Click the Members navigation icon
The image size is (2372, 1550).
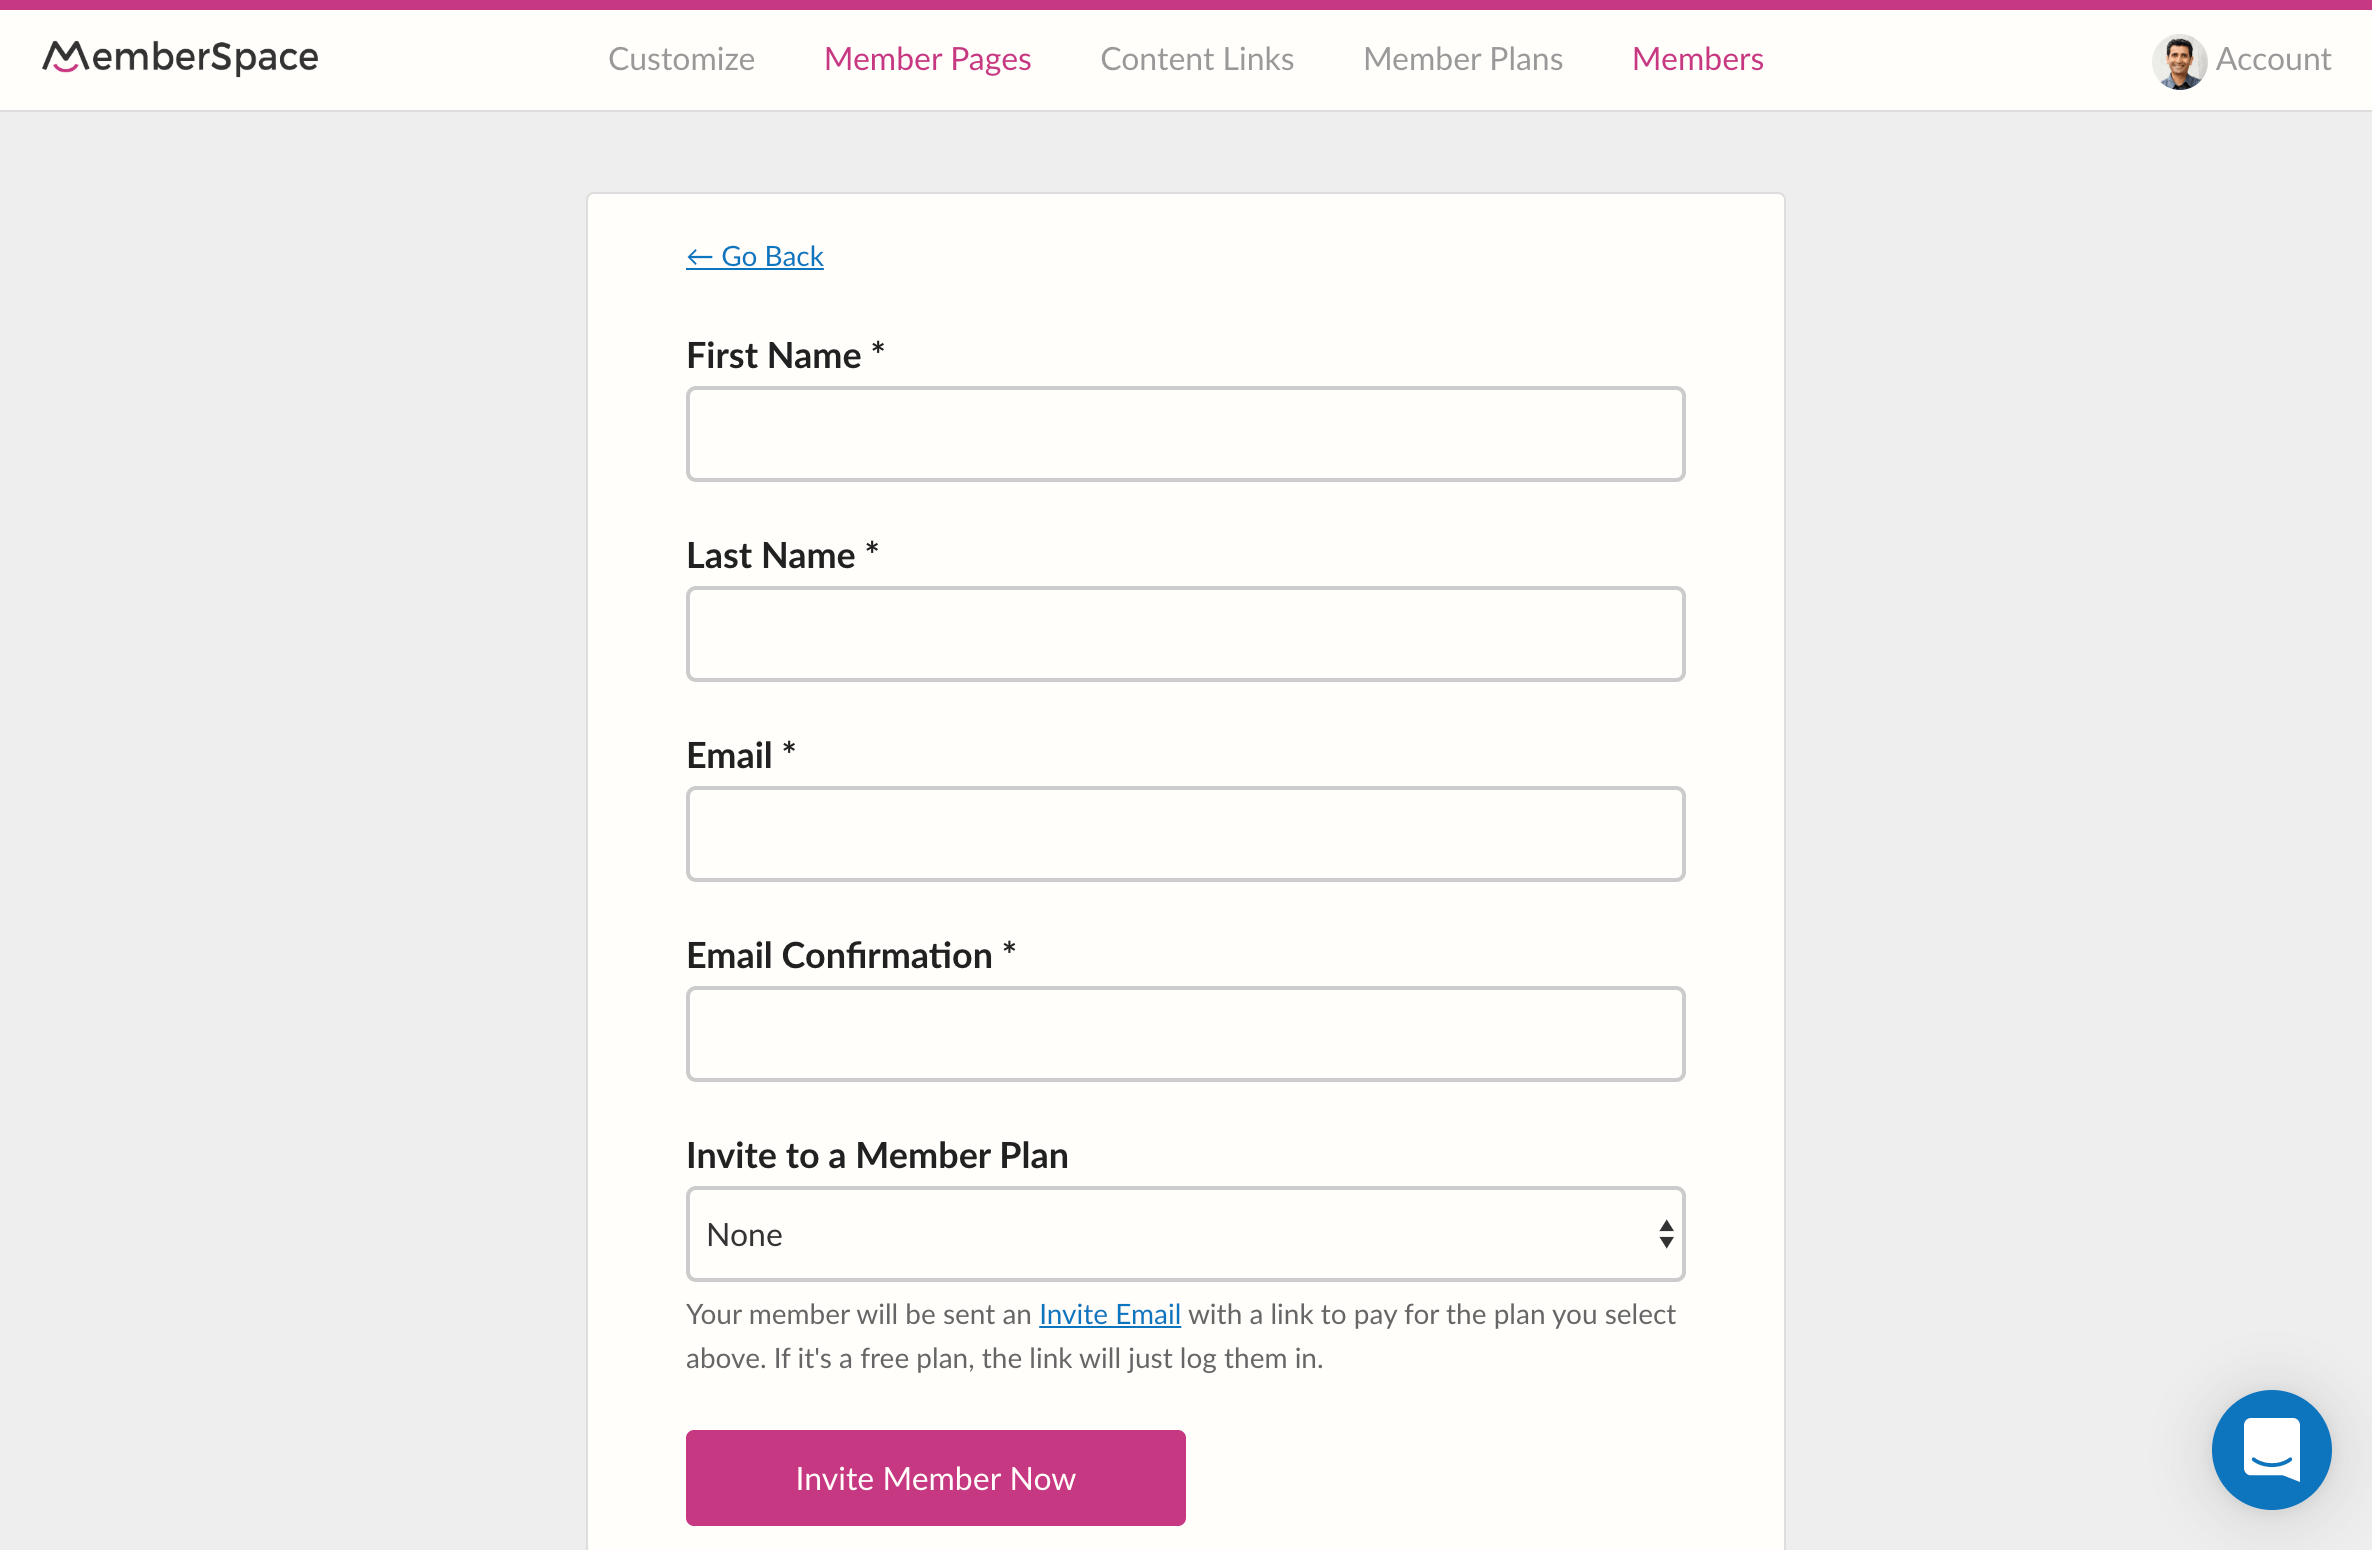coord(1699,57)
